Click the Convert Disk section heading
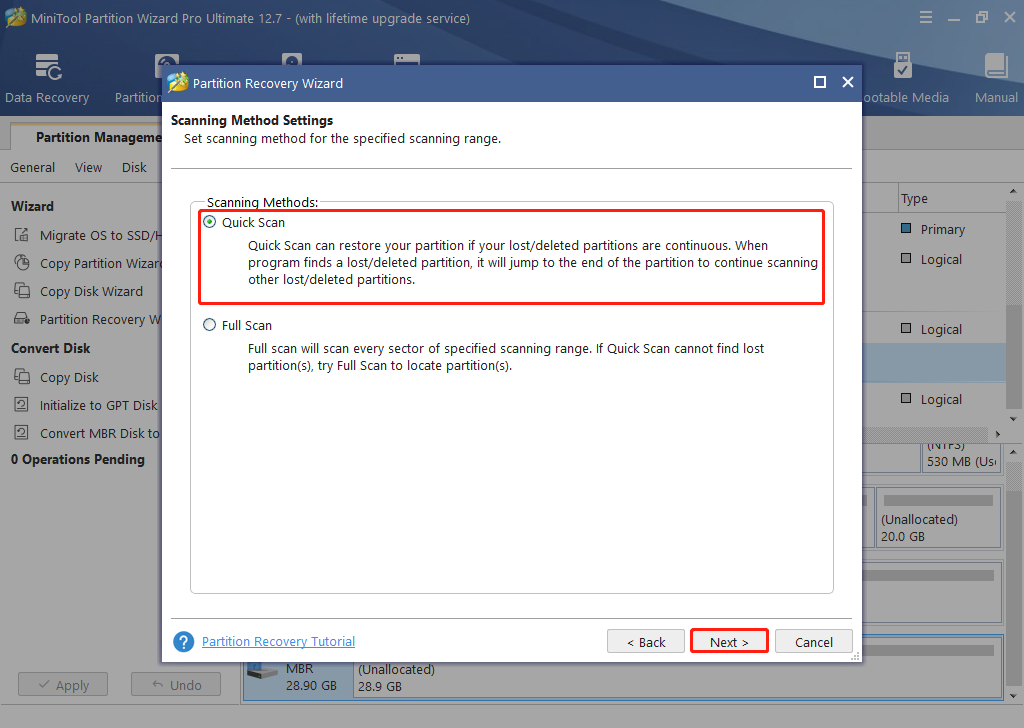Screen dimensions: 1024x728 50,348
